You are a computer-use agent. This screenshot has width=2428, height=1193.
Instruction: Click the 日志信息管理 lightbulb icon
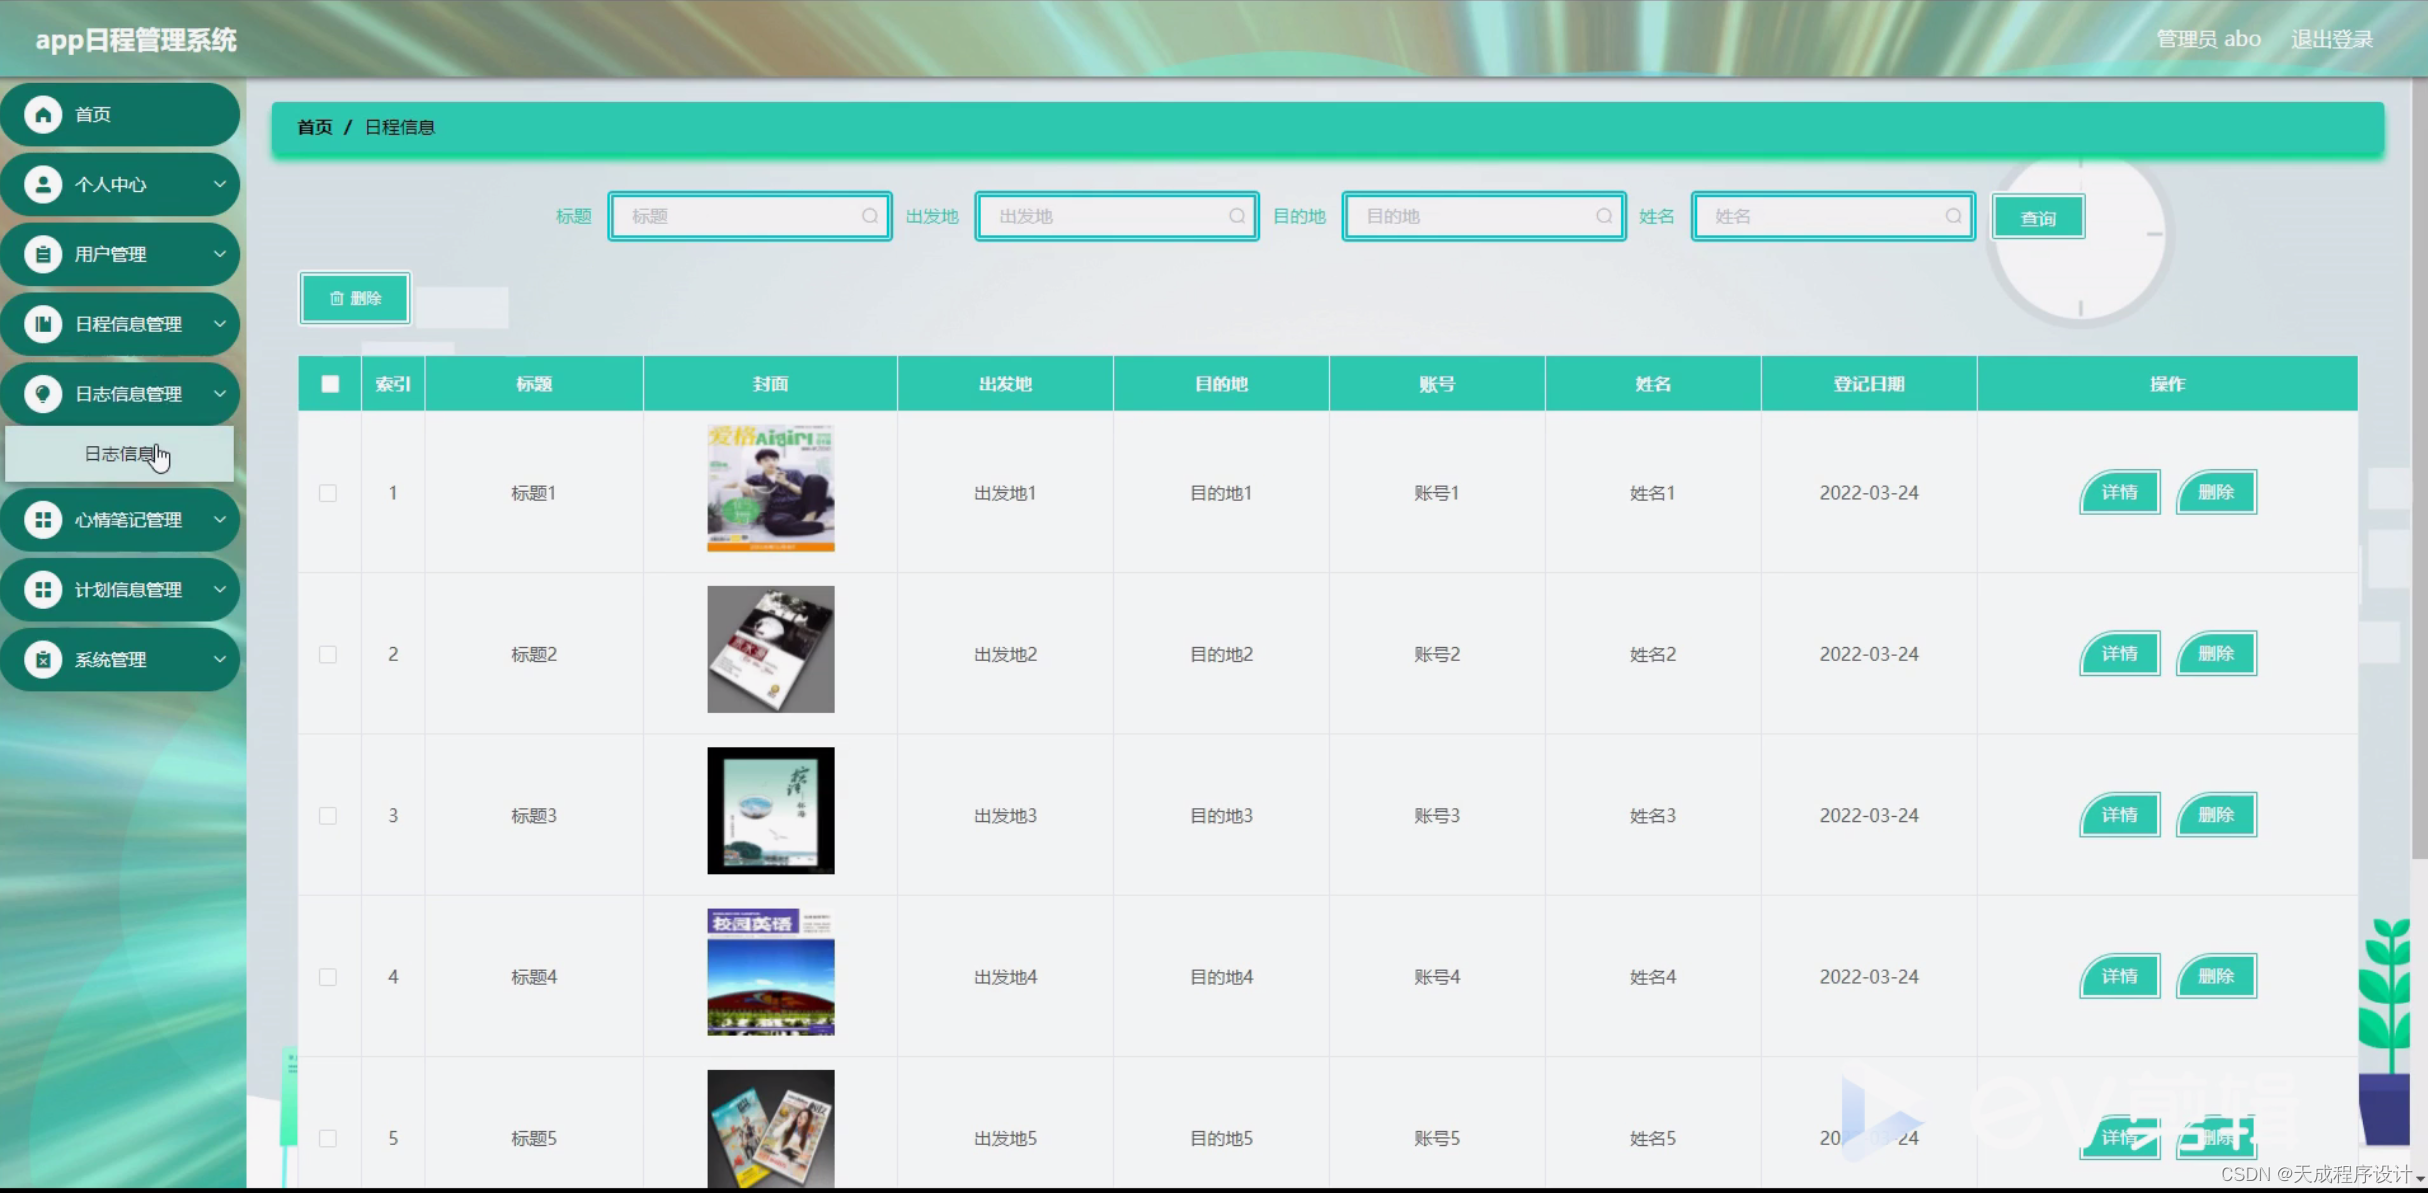tap(43, 394)
